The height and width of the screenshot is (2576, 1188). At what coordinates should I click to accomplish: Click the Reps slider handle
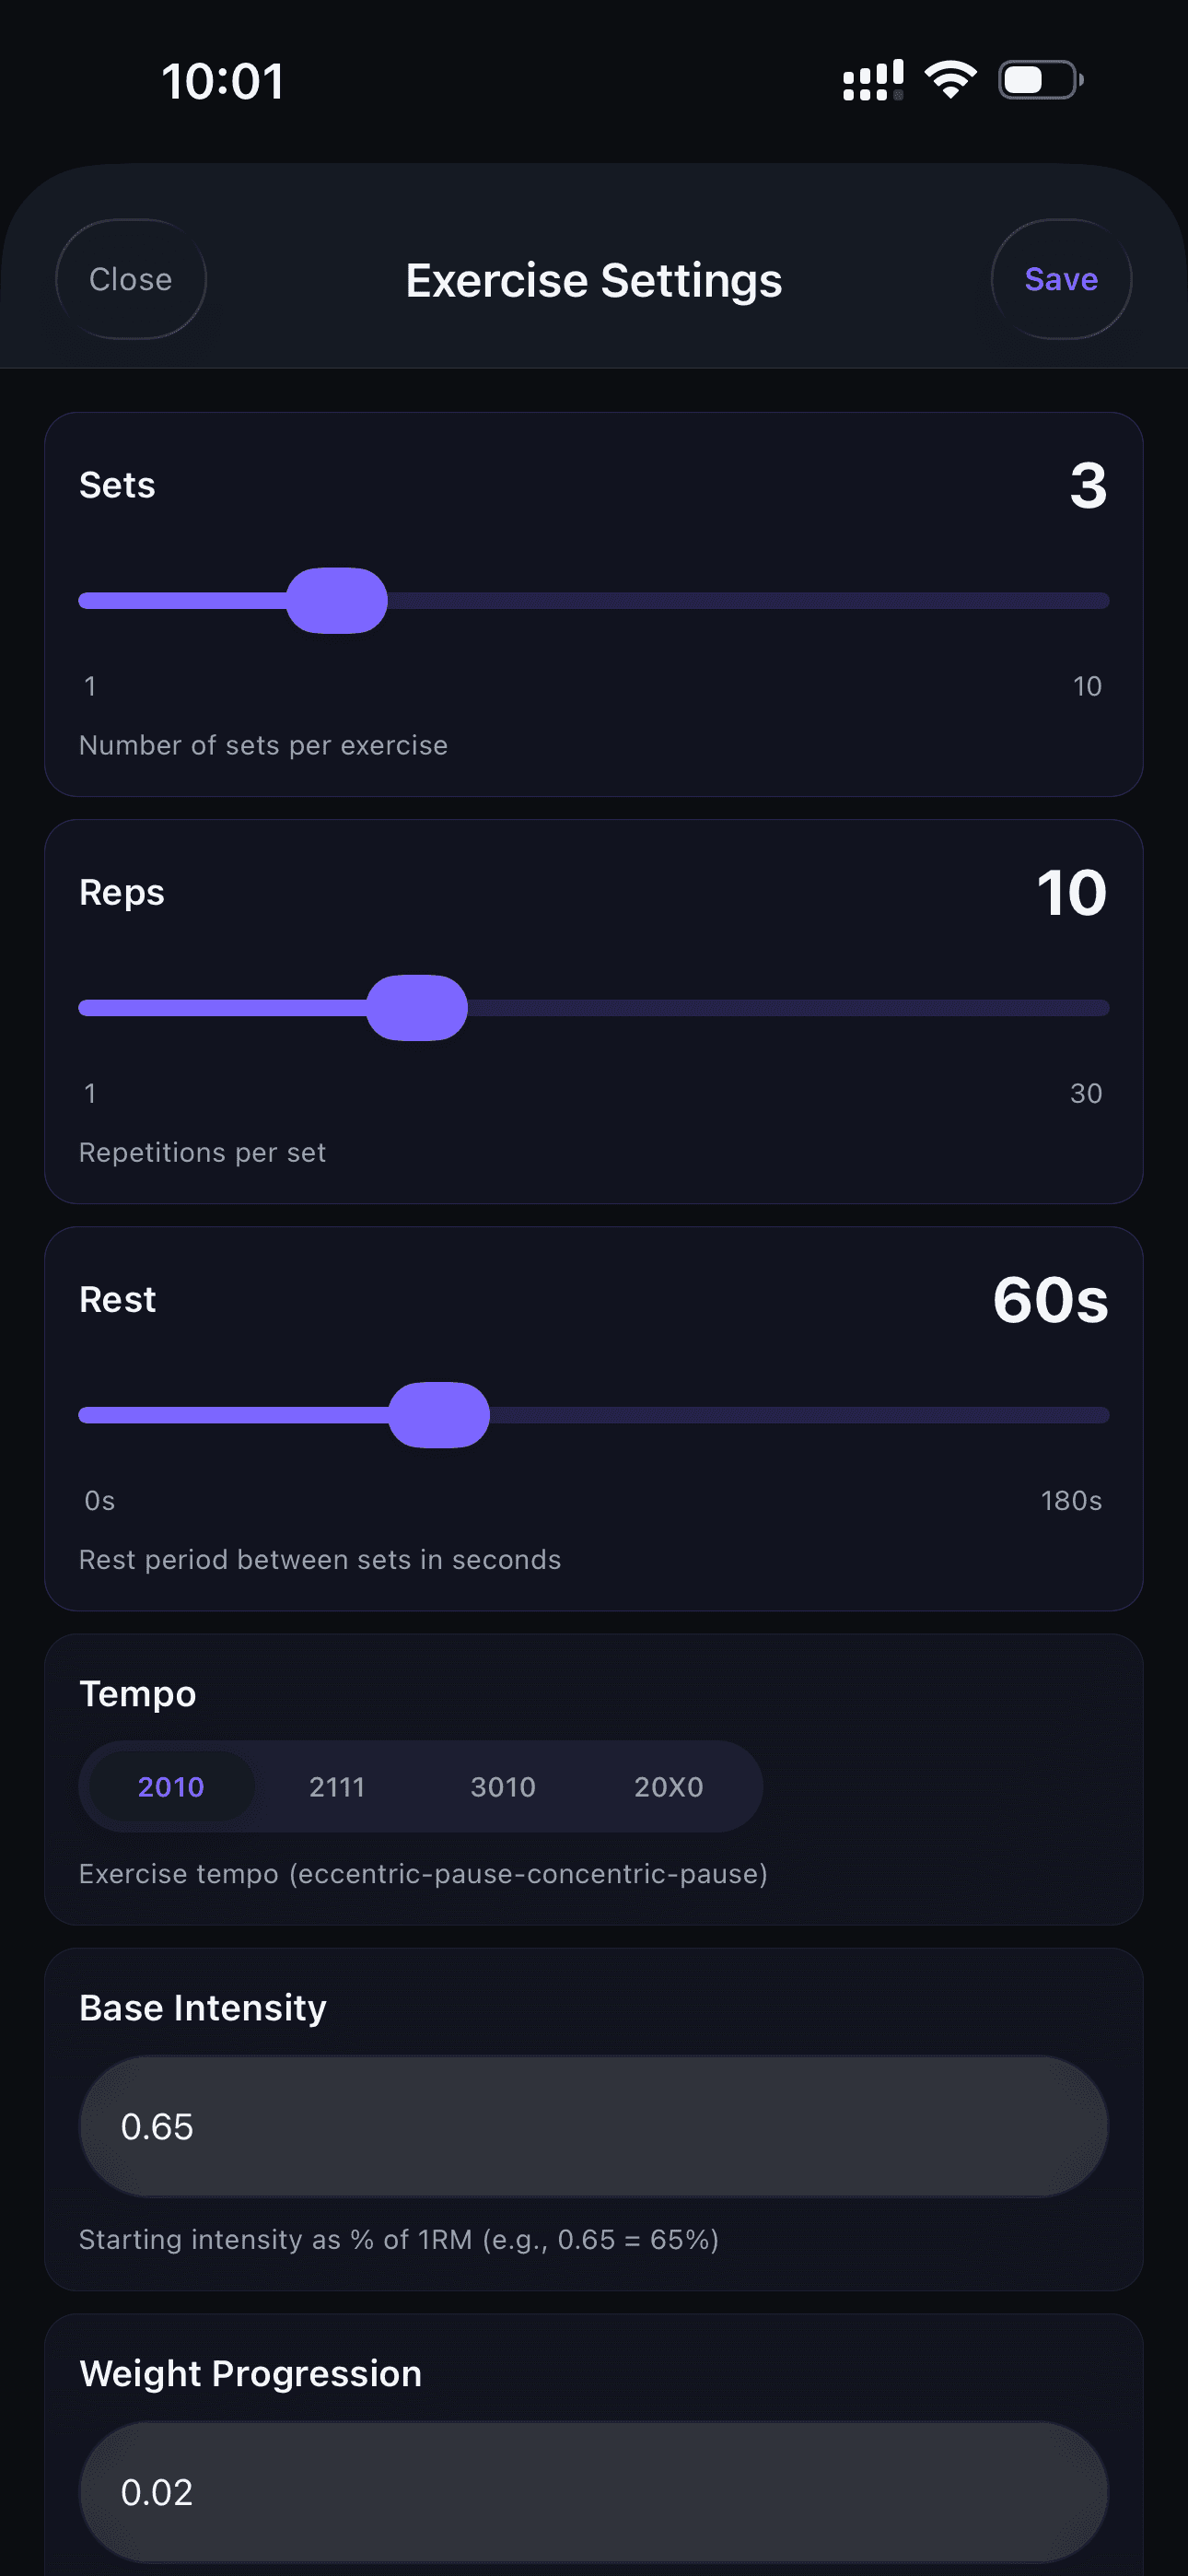417,1007
